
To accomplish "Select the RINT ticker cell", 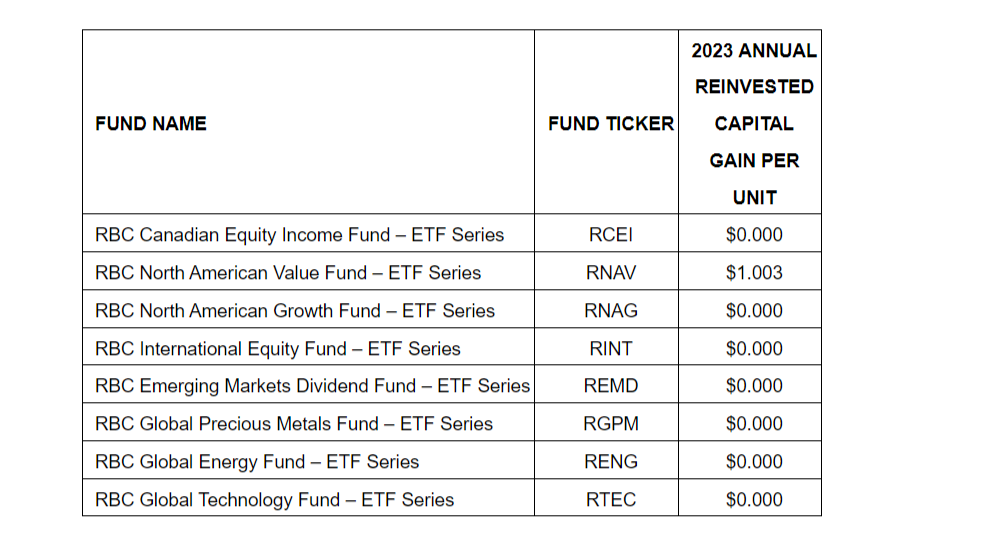I will pyautogui.click(x=609, y=349).
